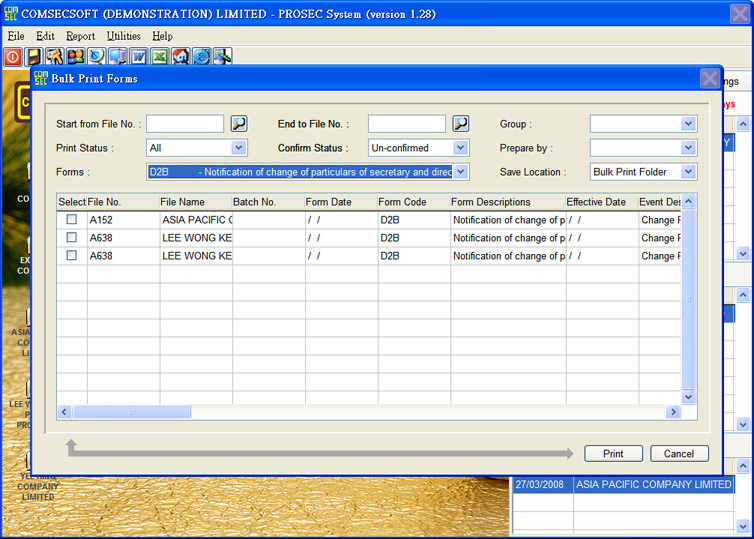Open the Utilities menu
This screenshot has width=754, height=539.
pos(124,36)
